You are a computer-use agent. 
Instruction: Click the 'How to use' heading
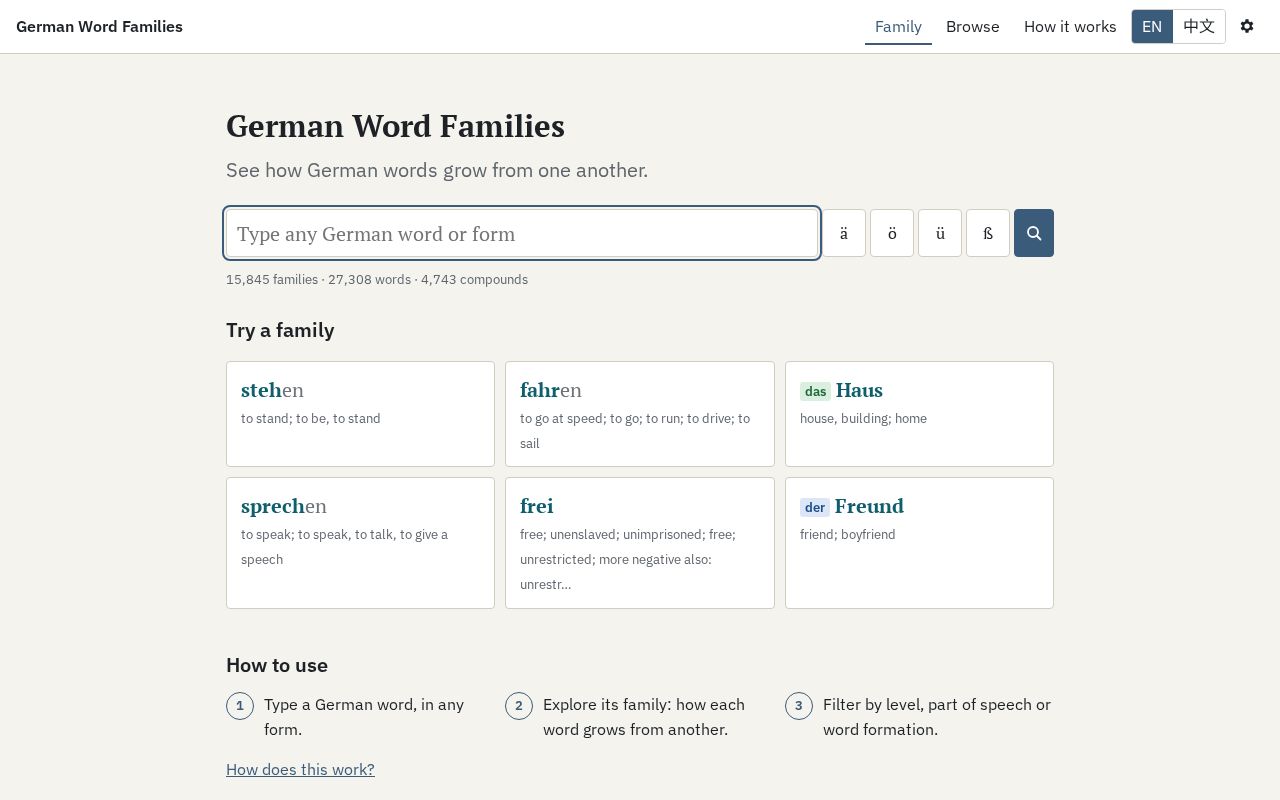point(277,665)
